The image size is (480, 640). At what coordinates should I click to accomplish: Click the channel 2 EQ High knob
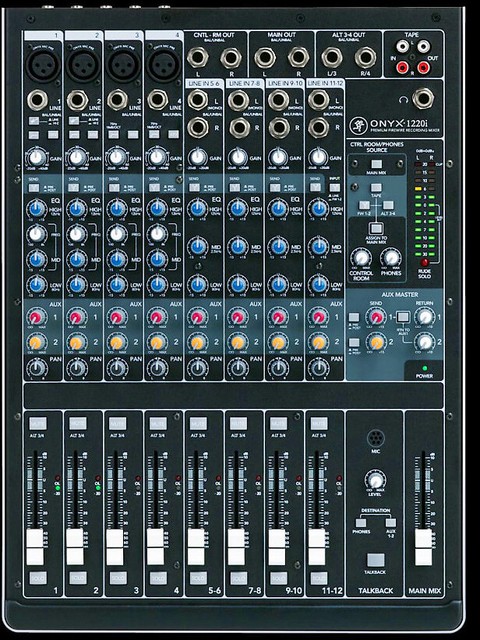76,209
